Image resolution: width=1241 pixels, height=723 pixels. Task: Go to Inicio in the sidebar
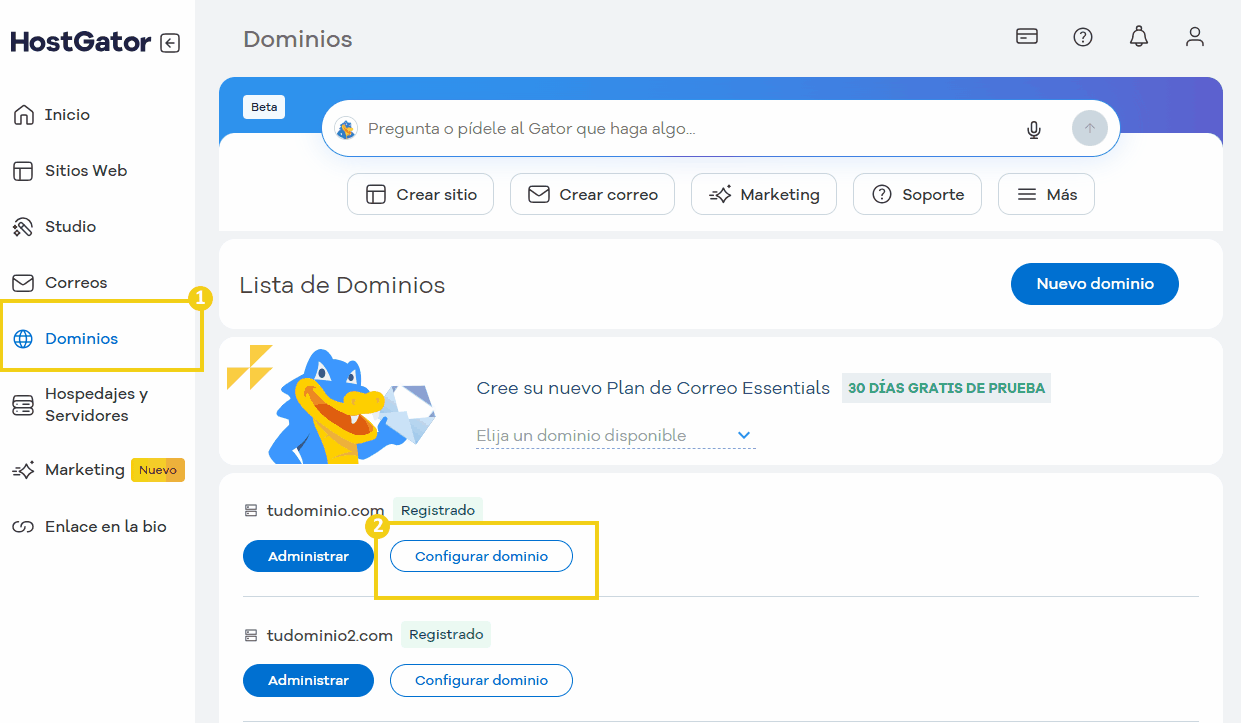67,115
